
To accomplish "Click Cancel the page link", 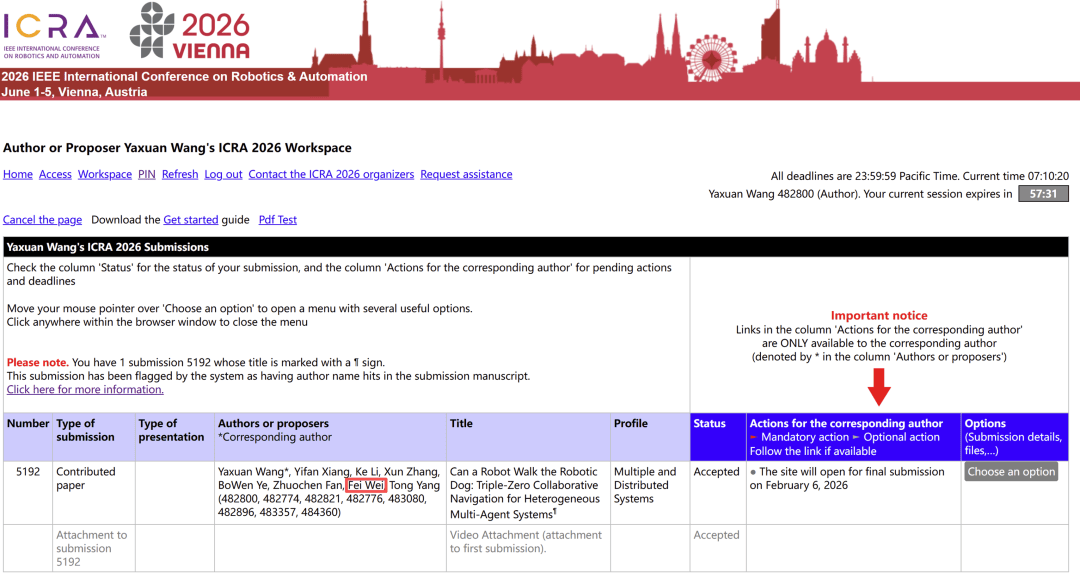I will (x=42, y=220).
